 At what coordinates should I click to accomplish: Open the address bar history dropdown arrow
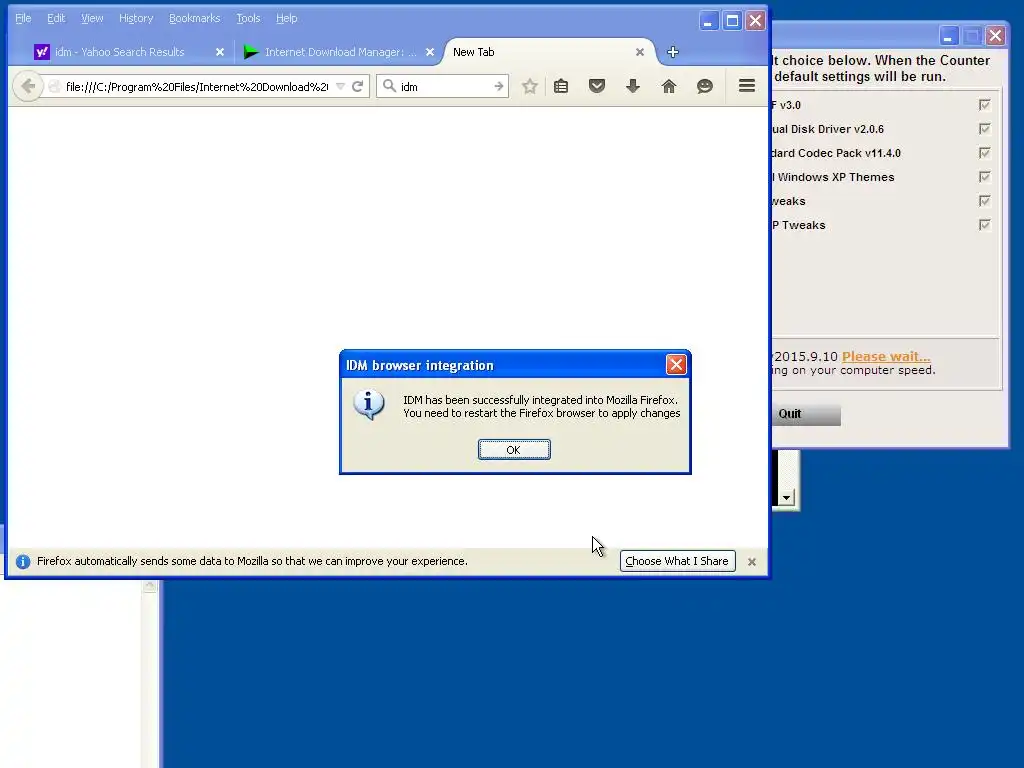[340, 86]
